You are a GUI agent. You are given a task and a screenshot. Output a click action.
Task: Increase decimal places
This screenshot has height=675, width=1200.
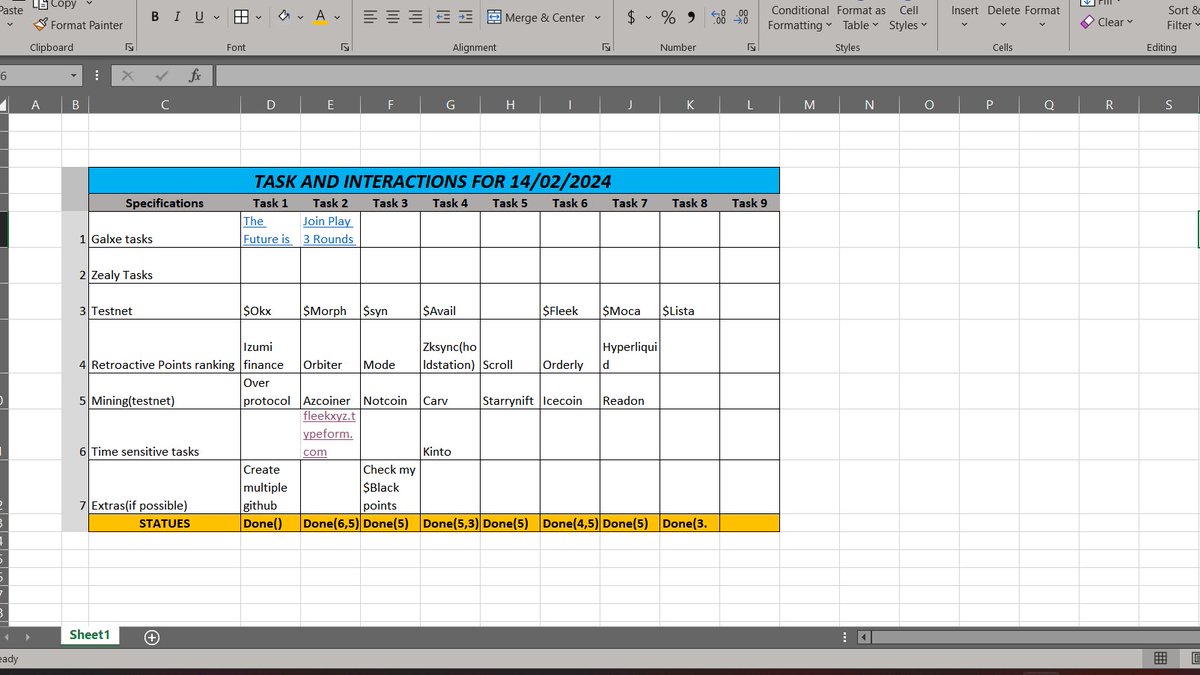(719, 17)
